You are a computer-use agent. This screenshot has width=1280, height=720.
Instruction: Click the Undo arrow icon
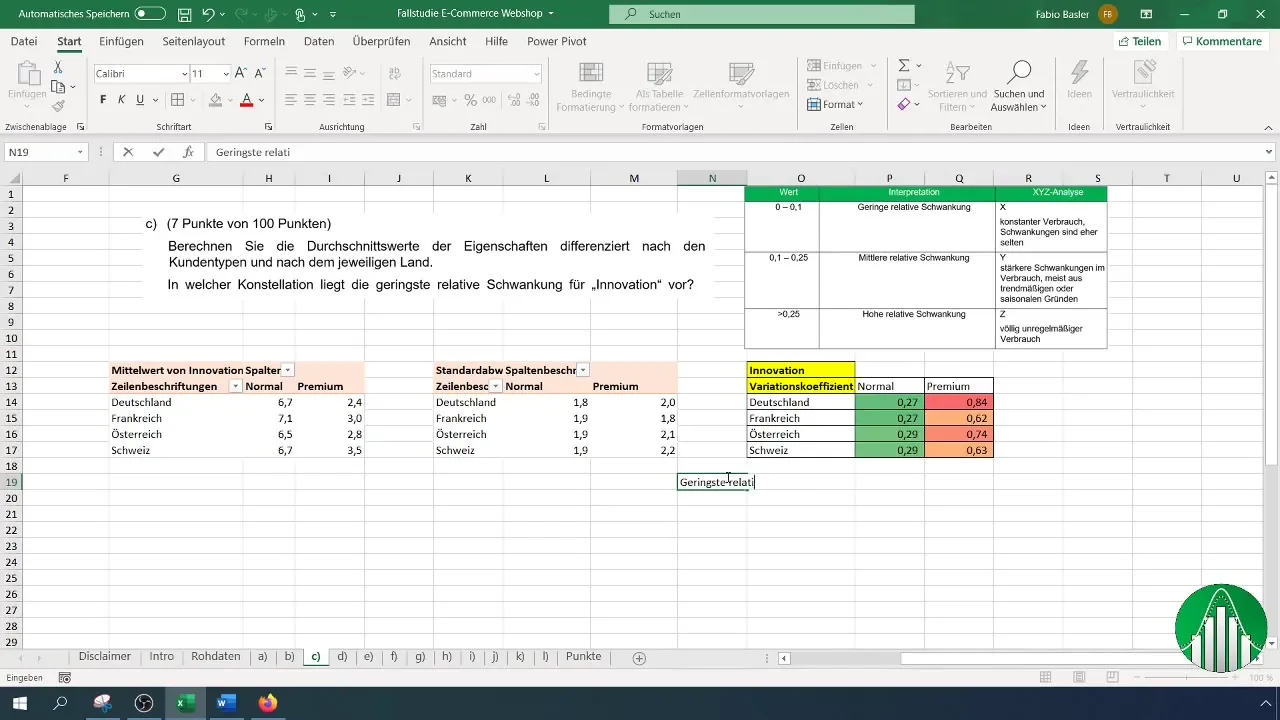click(x=208, y=15)
